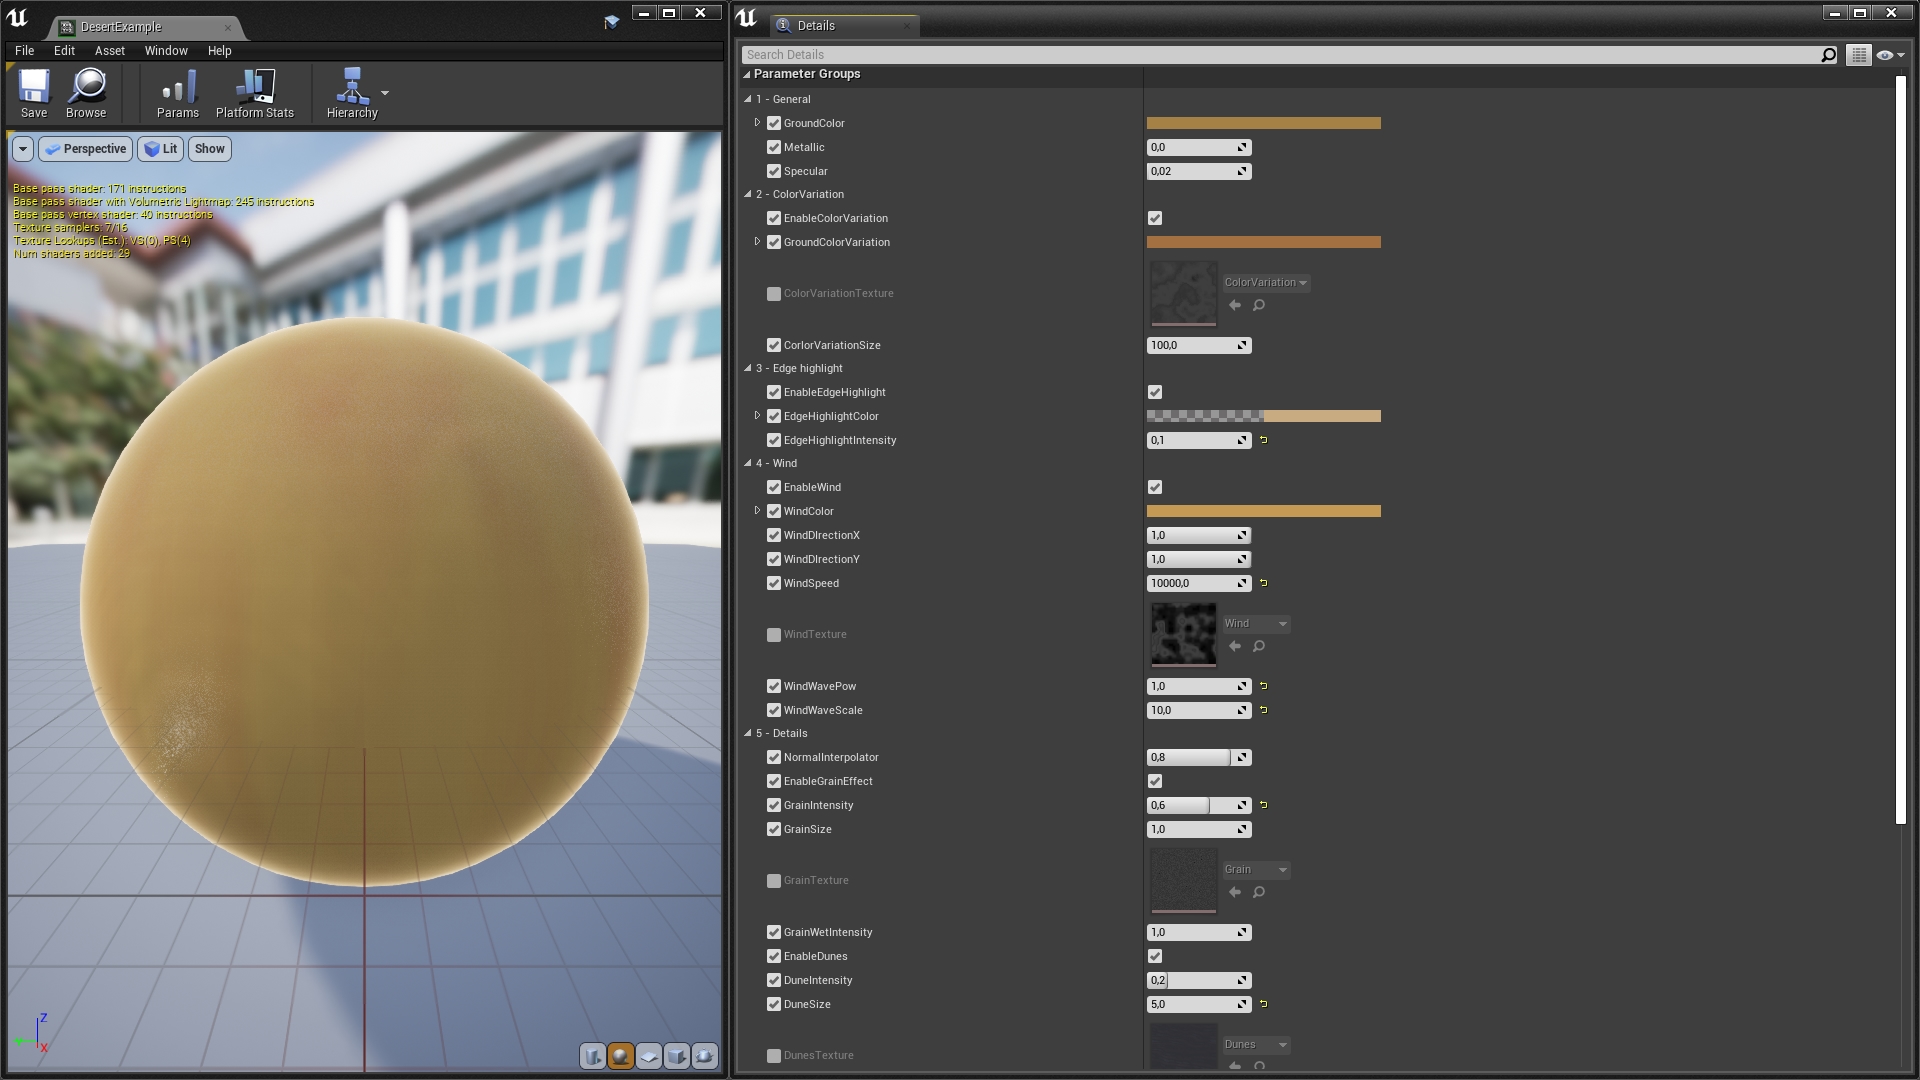Click the WindColor color swatch

coord(1263,511)
